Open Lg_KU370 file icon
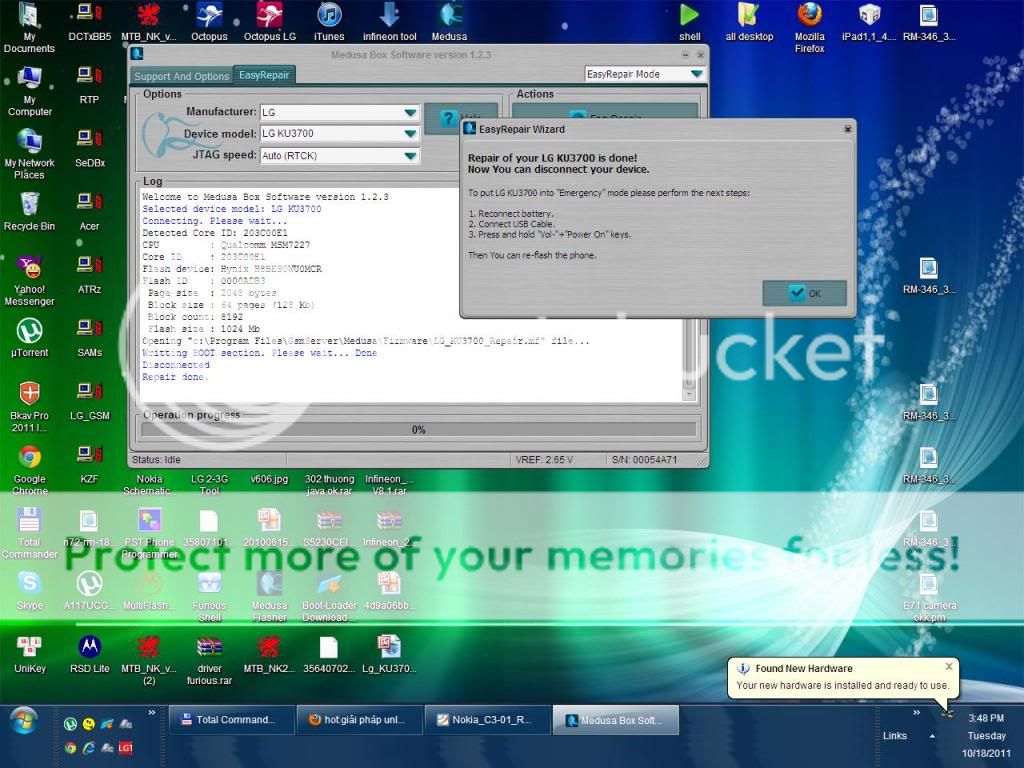 (389, 654)
